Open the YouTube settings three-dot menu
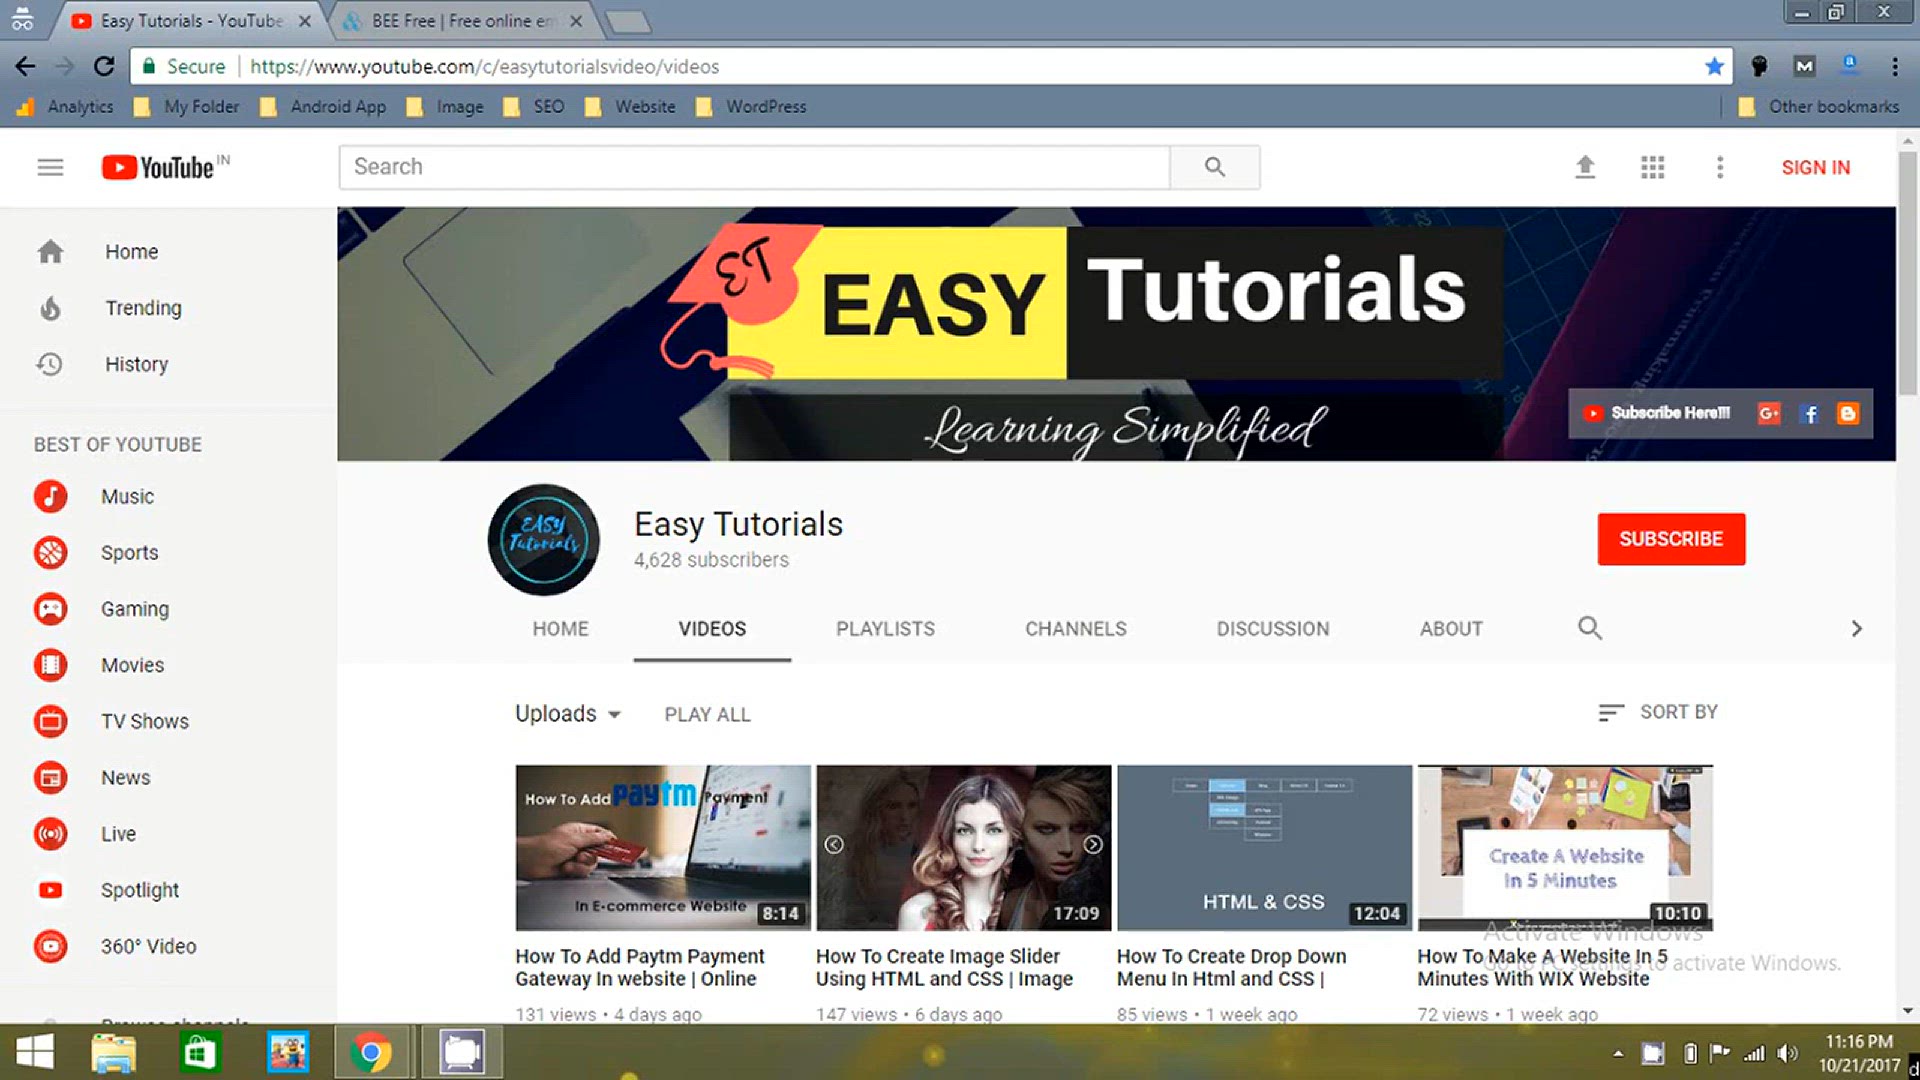Image resolution: width=1920 pixels, height=1080 pixels. 1720,167
